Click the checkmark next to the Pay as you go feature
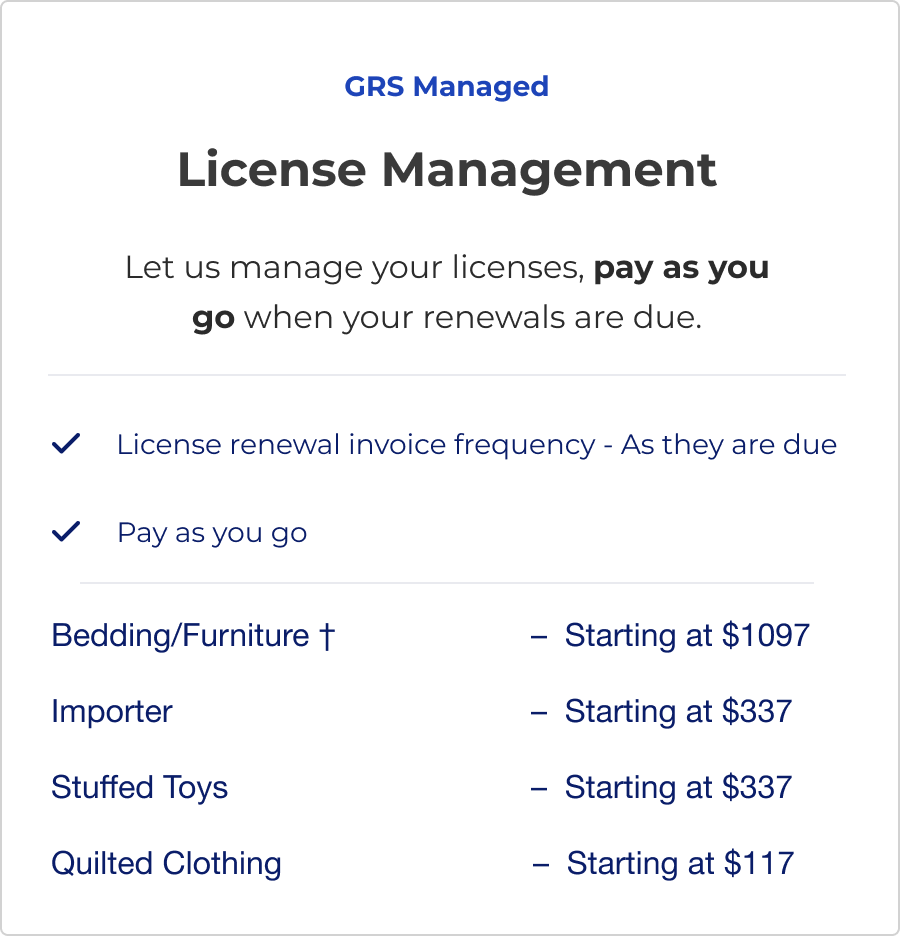 [x=65, y=532]
